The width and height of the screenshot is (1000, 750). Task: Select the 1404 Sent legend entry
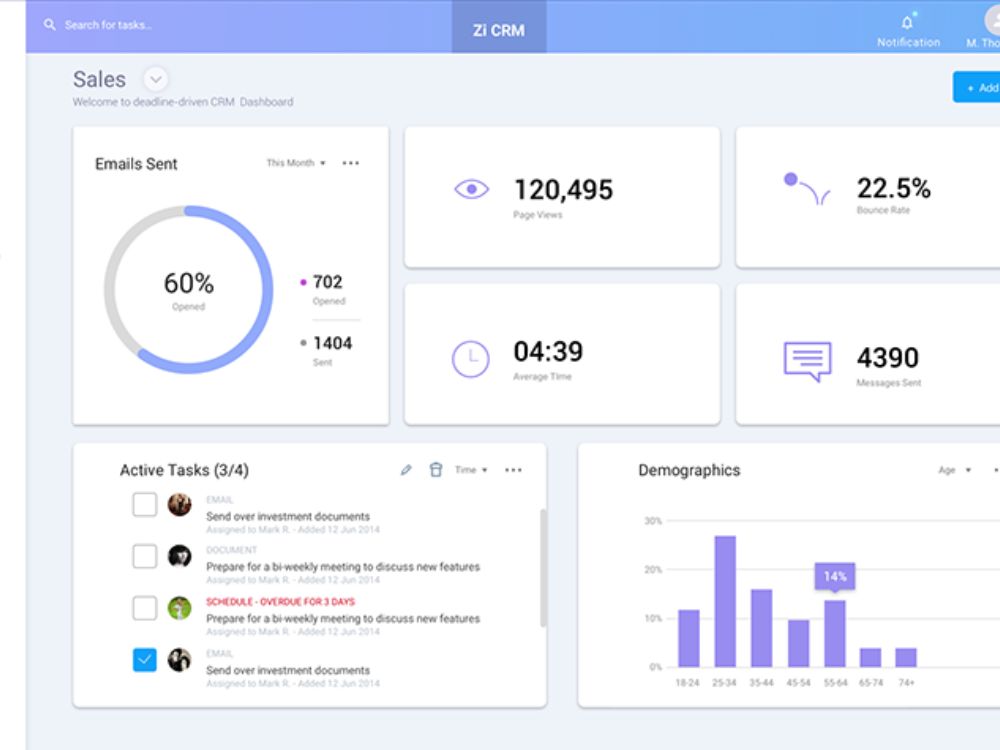coord(326,351)
